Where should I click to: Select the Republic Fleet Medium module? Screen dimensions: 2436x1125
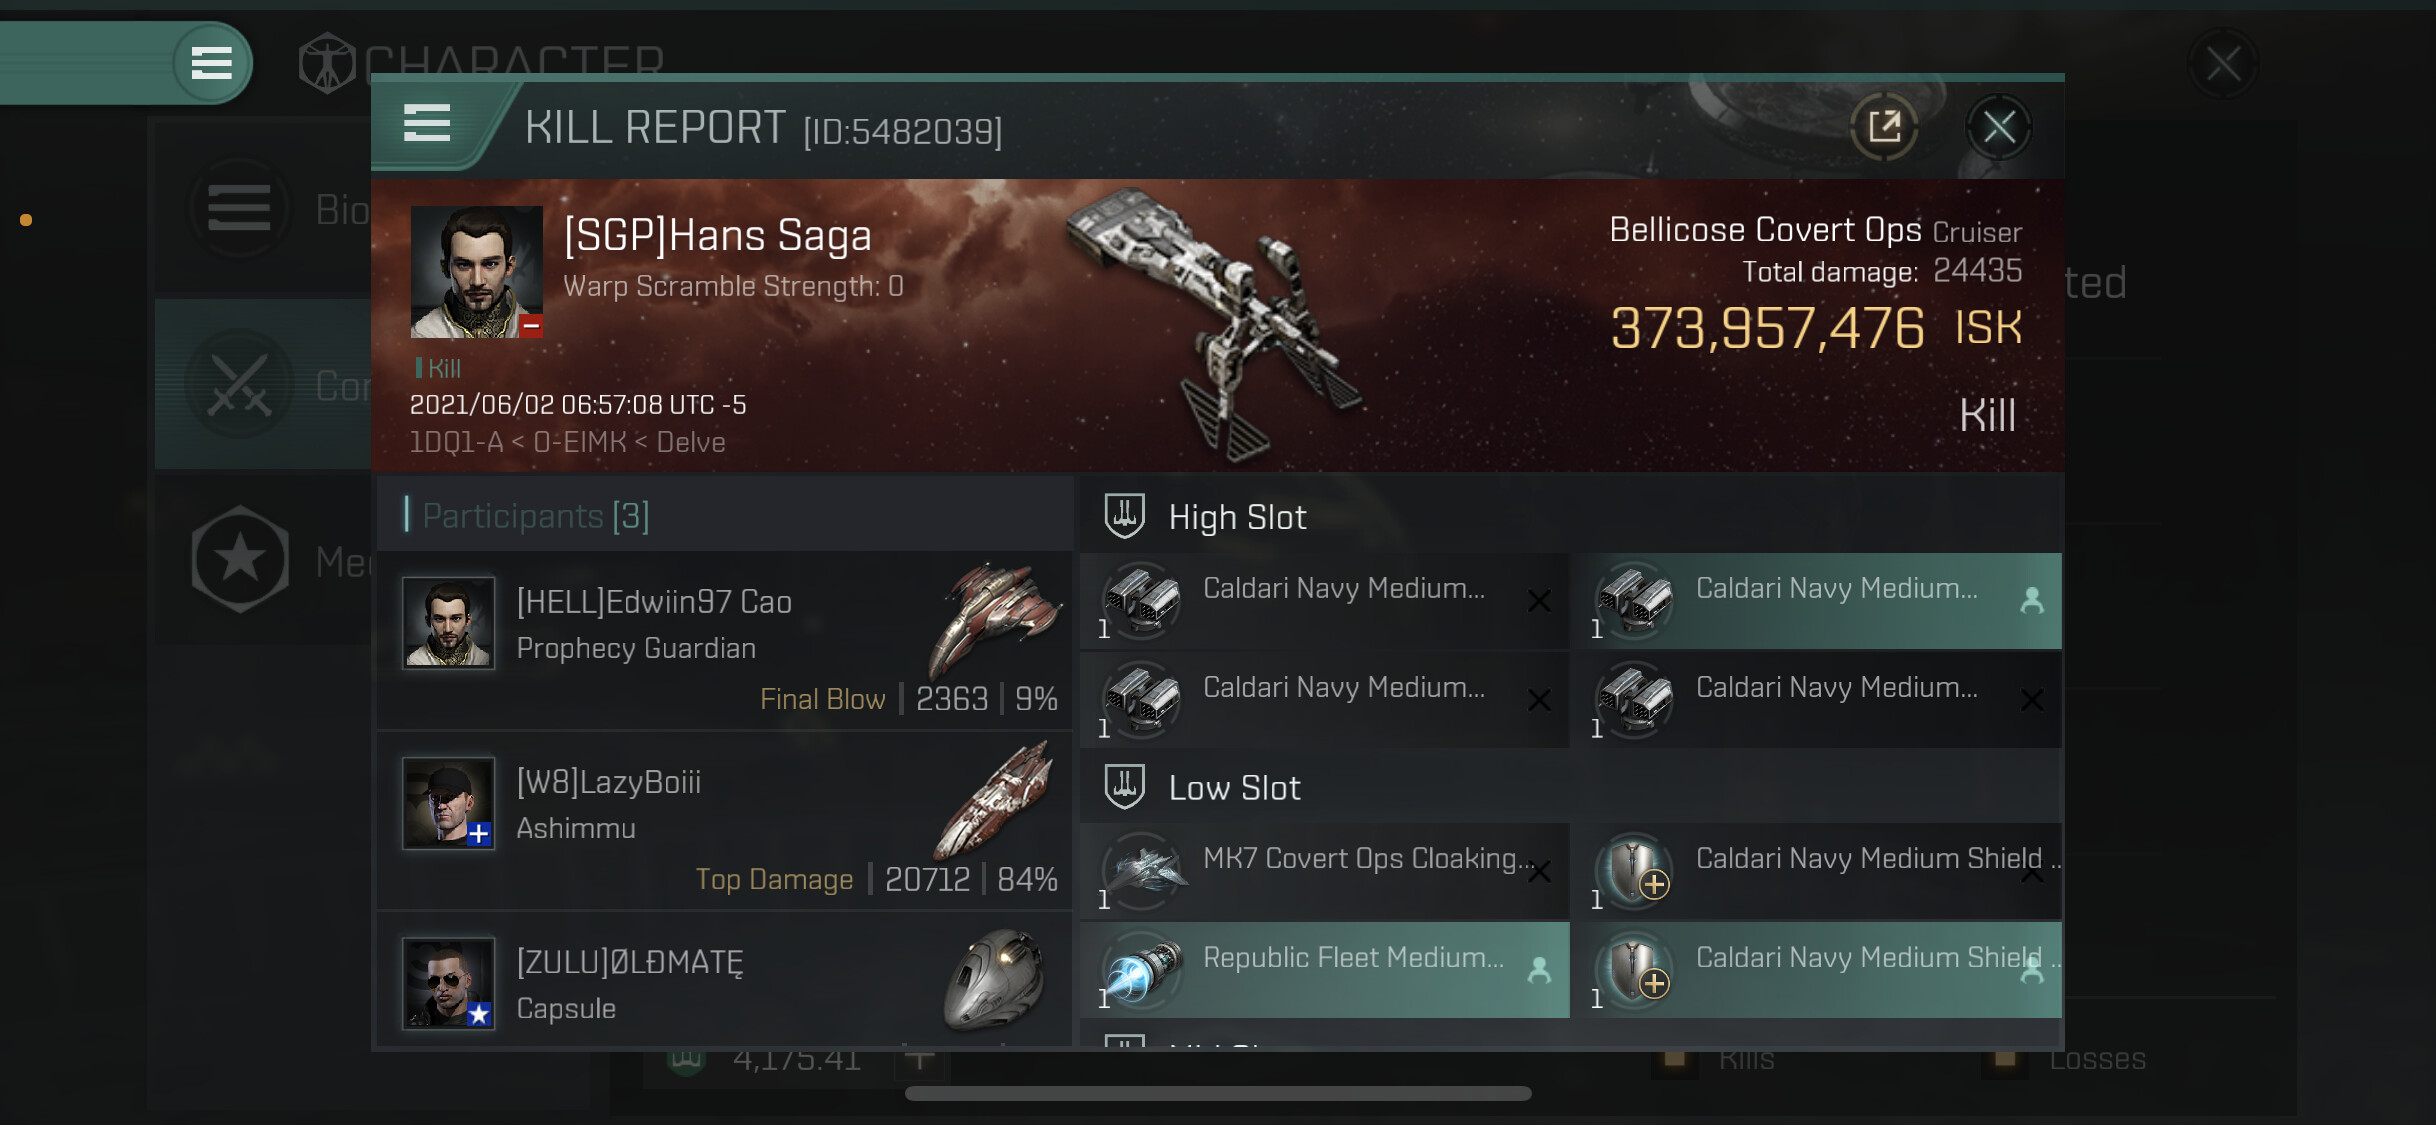click(1324, 970)
